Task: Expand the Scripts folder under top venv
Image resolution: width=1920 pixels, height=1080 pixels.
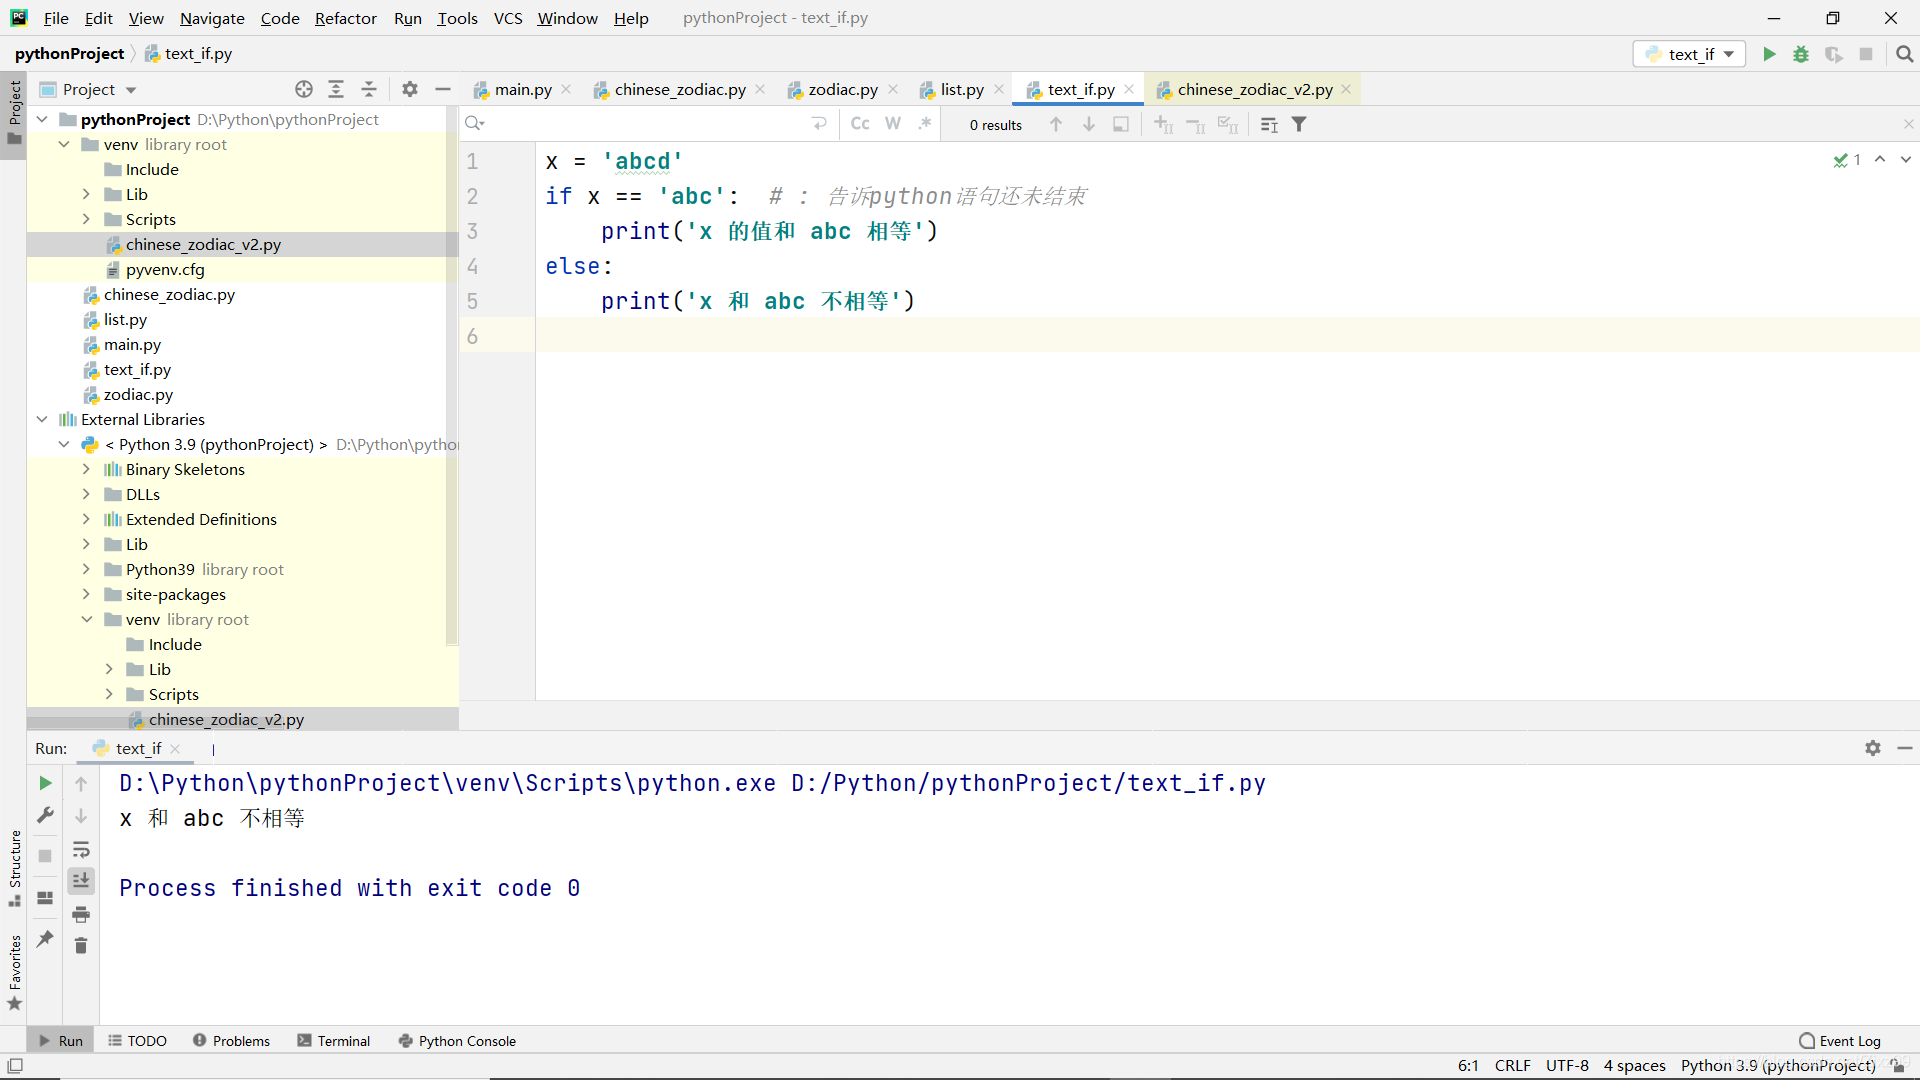Action: (86, 219)
